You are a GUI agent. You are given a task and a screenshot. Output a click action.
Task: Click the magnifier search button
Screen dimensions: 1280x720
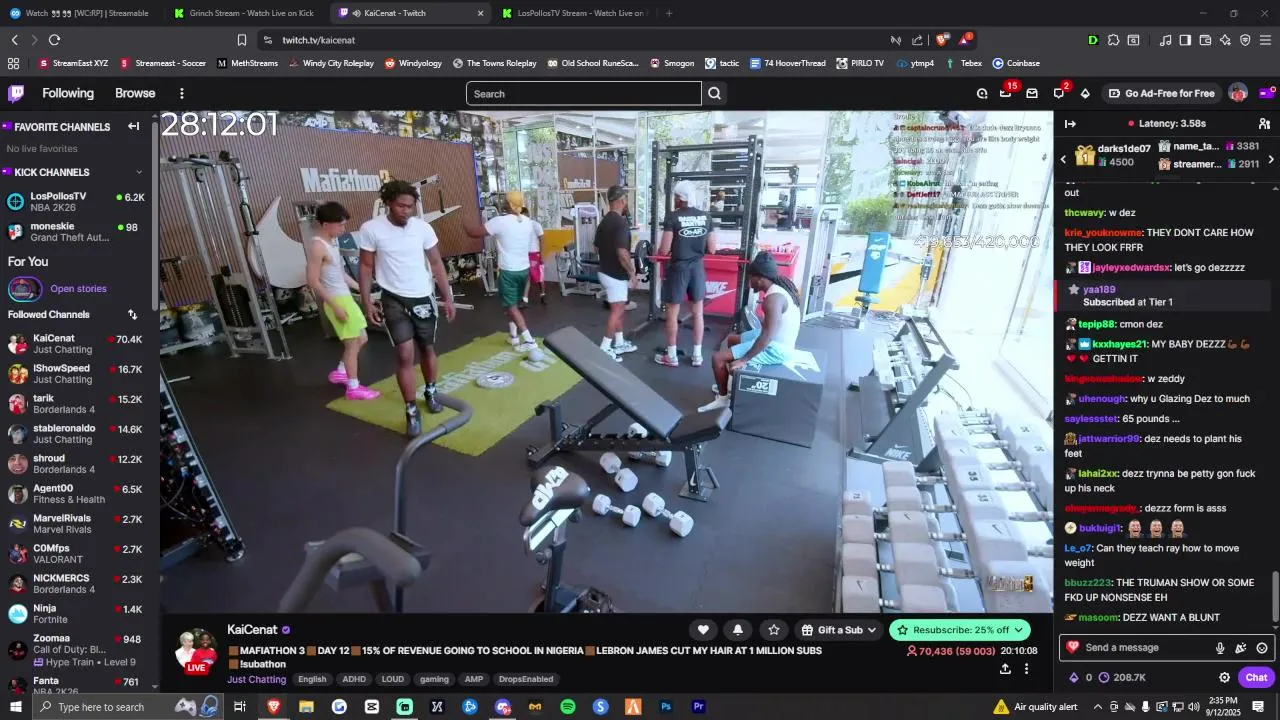point(715,93)
